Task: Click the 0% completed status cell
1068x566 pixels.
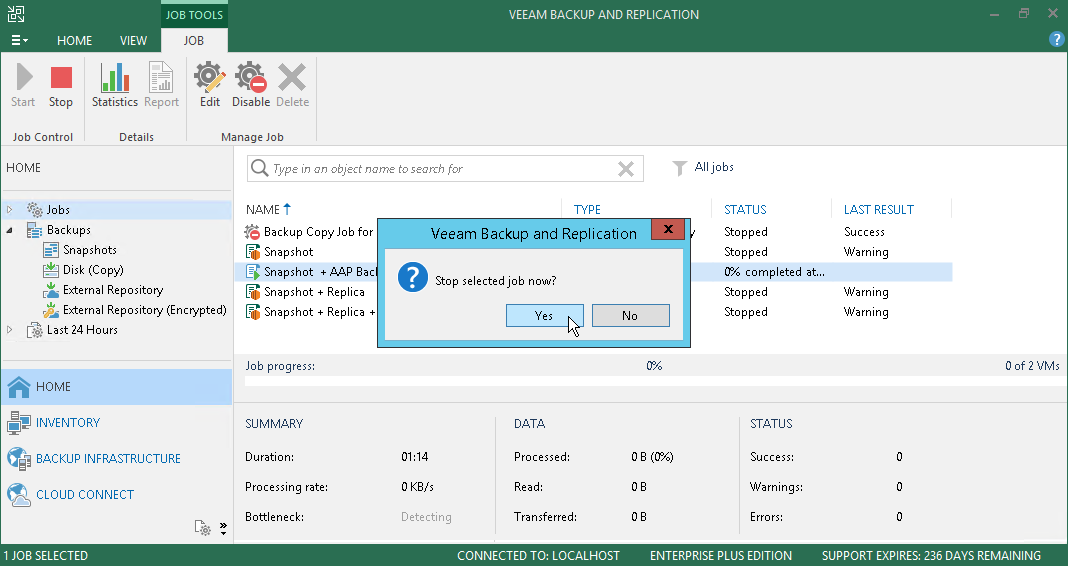Action: pos(774,272)
